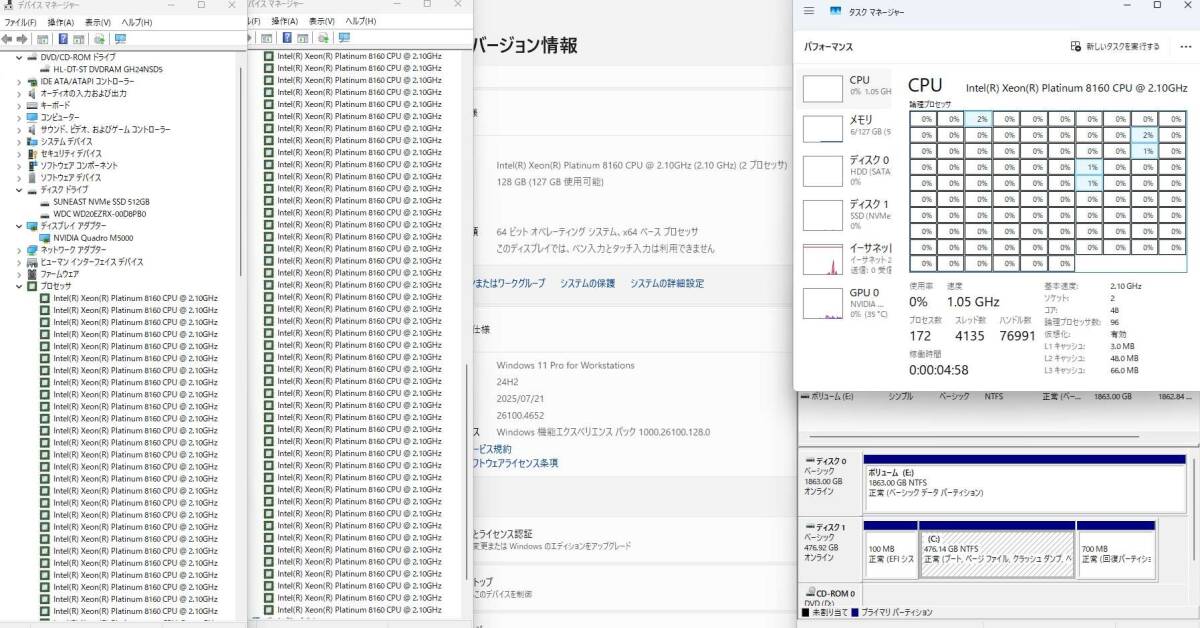Screen dimensions: 1200x628
Task: Click action pane icon in right Device Manager toolbar
Action: click(x=303, y=39)
